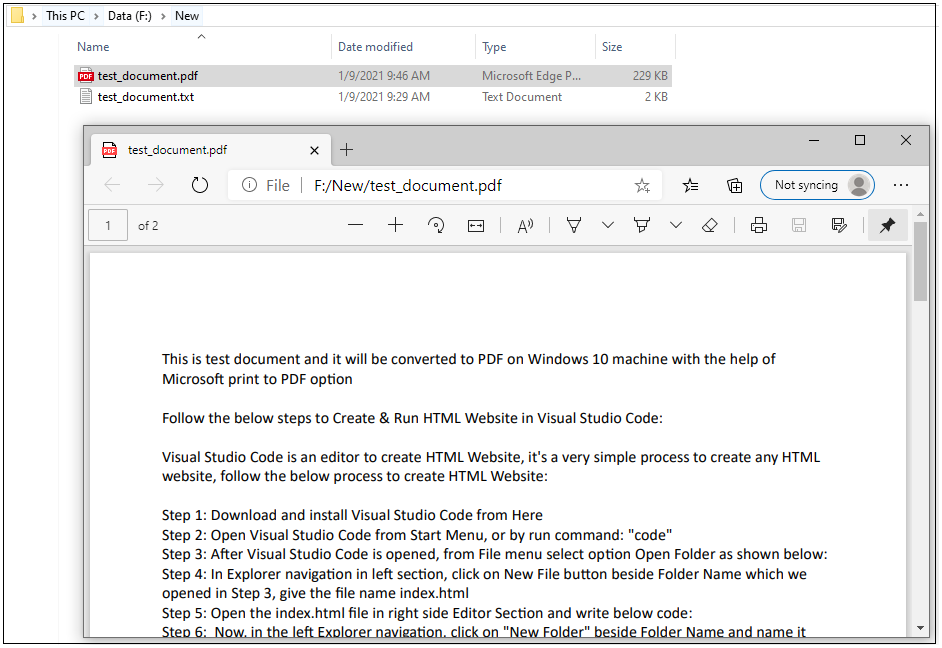The height and width of the screenshot is (648, 942).
Task: Select the Erase tool
Action: click(710, 225)
